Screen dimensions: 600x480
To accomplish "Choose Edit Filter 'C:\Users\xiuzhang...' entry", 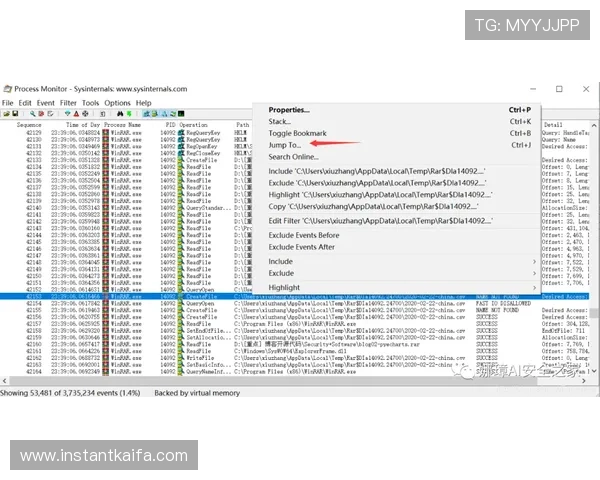I will pyautogui.click(x=396, y=221).
